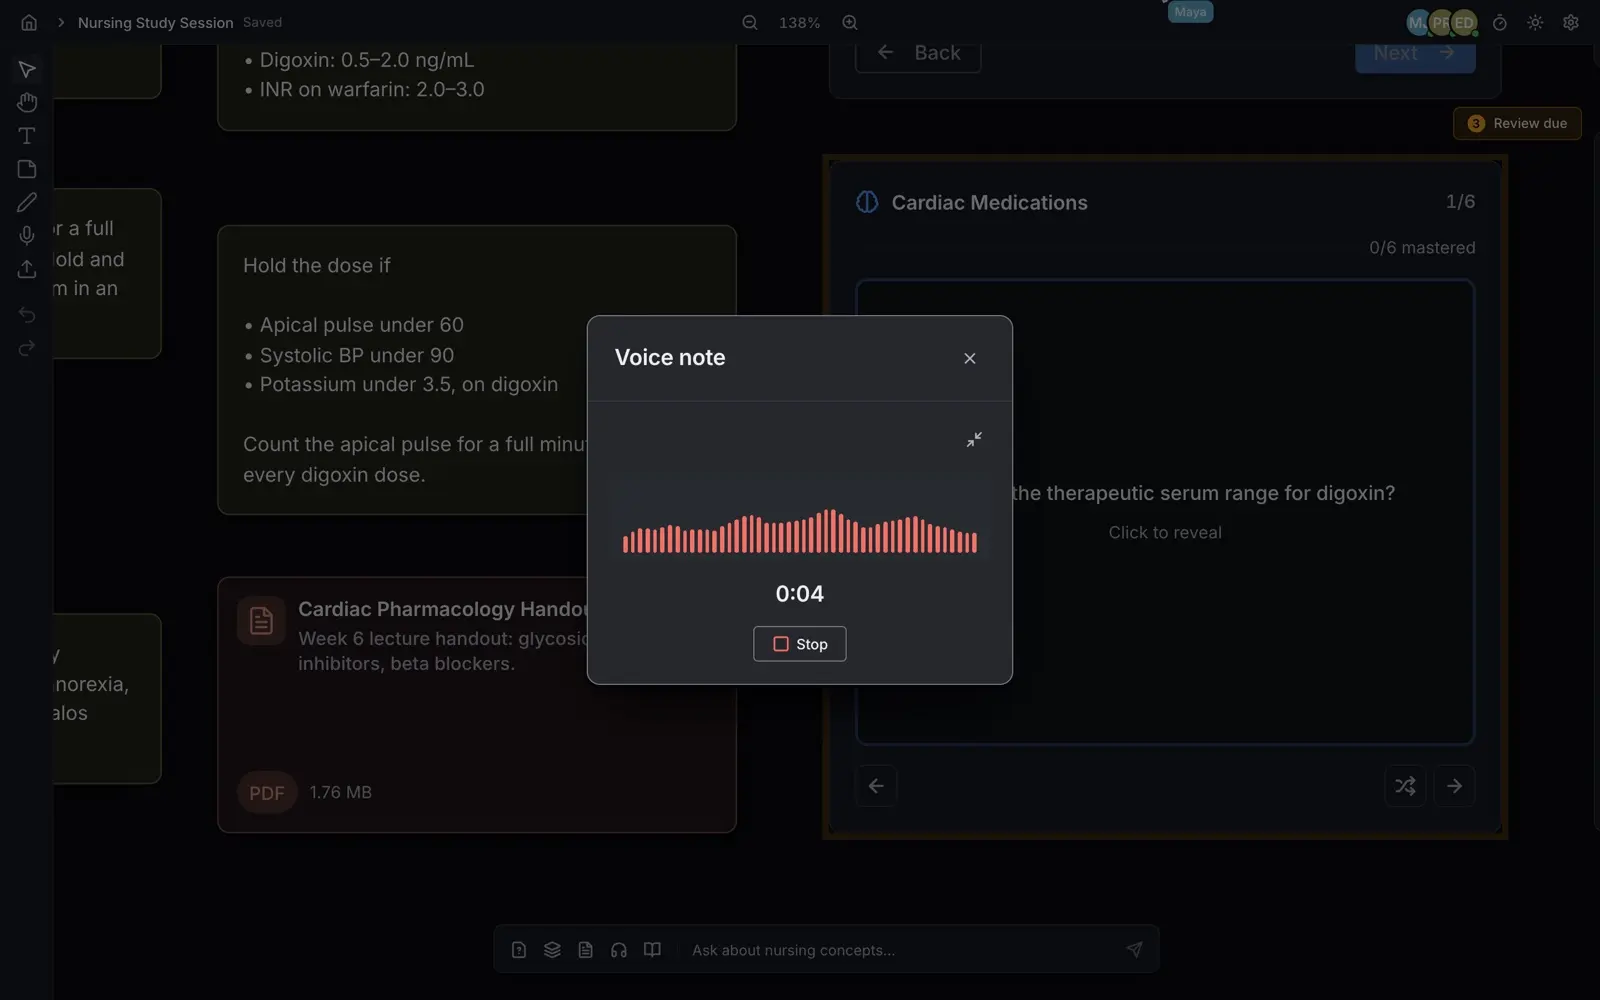Shuffle the Cardiac Medications flashcards

click(1405, 786)
